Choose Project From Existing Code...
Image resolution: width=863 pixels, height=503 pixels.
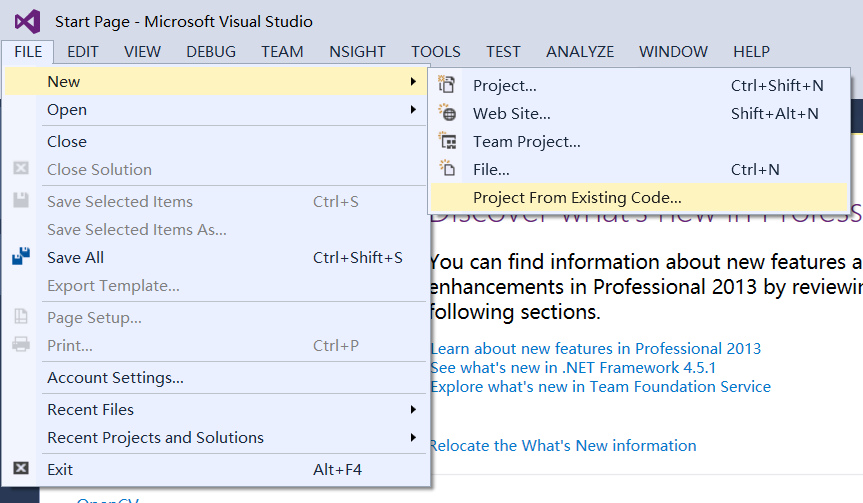point(639,198)
